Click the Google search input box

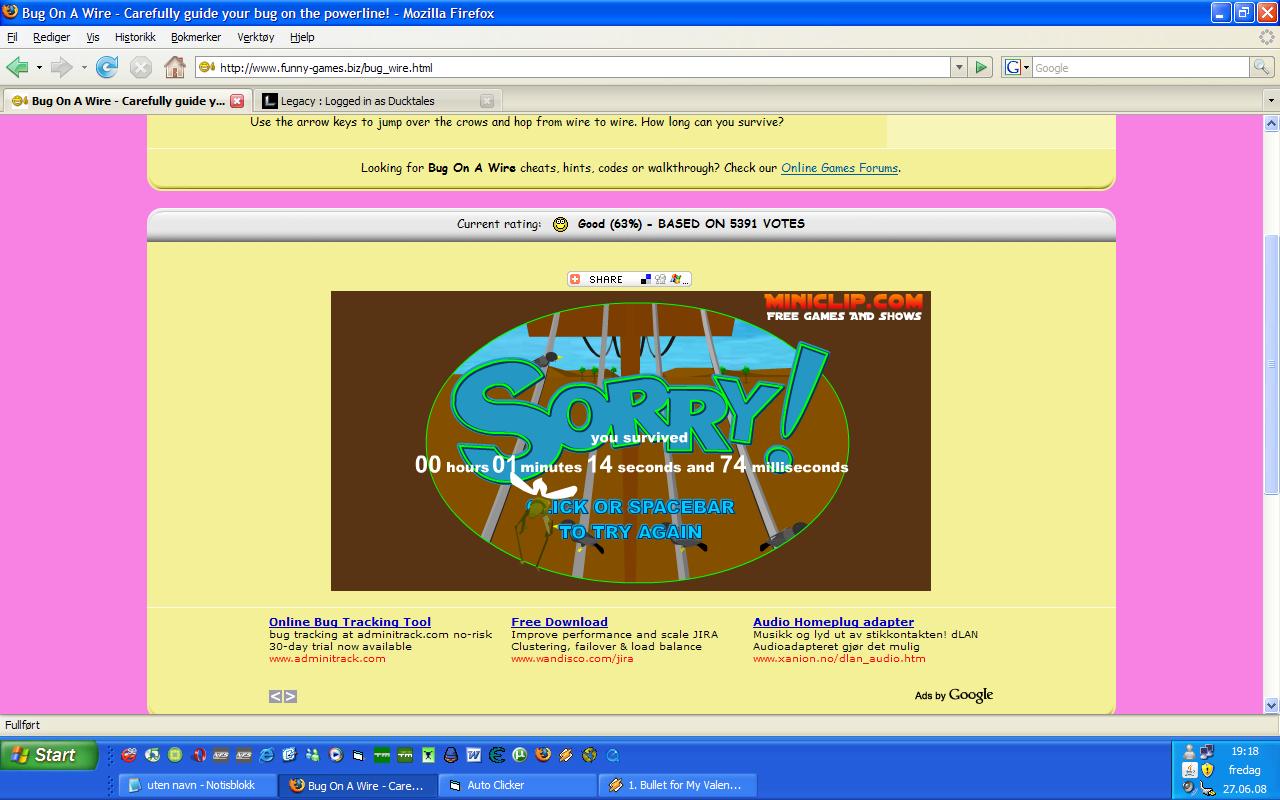click(x=1140, y=67)
